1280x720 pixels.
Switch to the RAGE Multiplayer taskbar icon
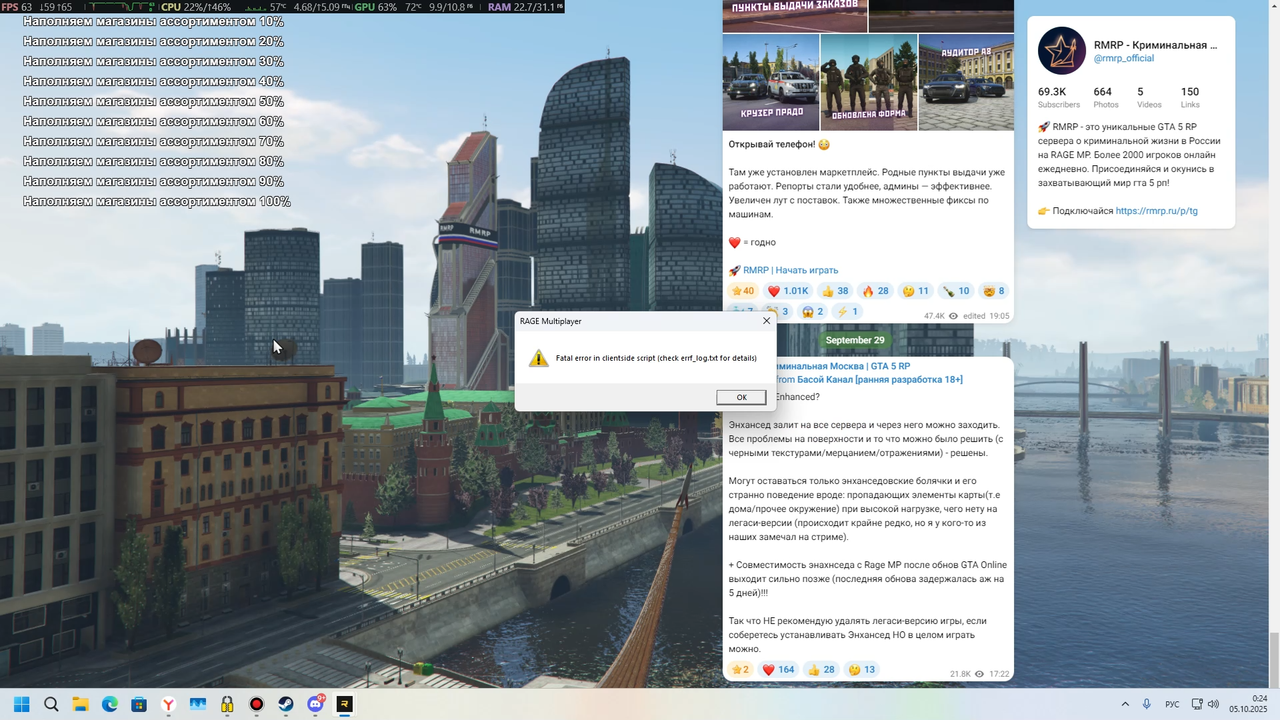coord(345,704)
